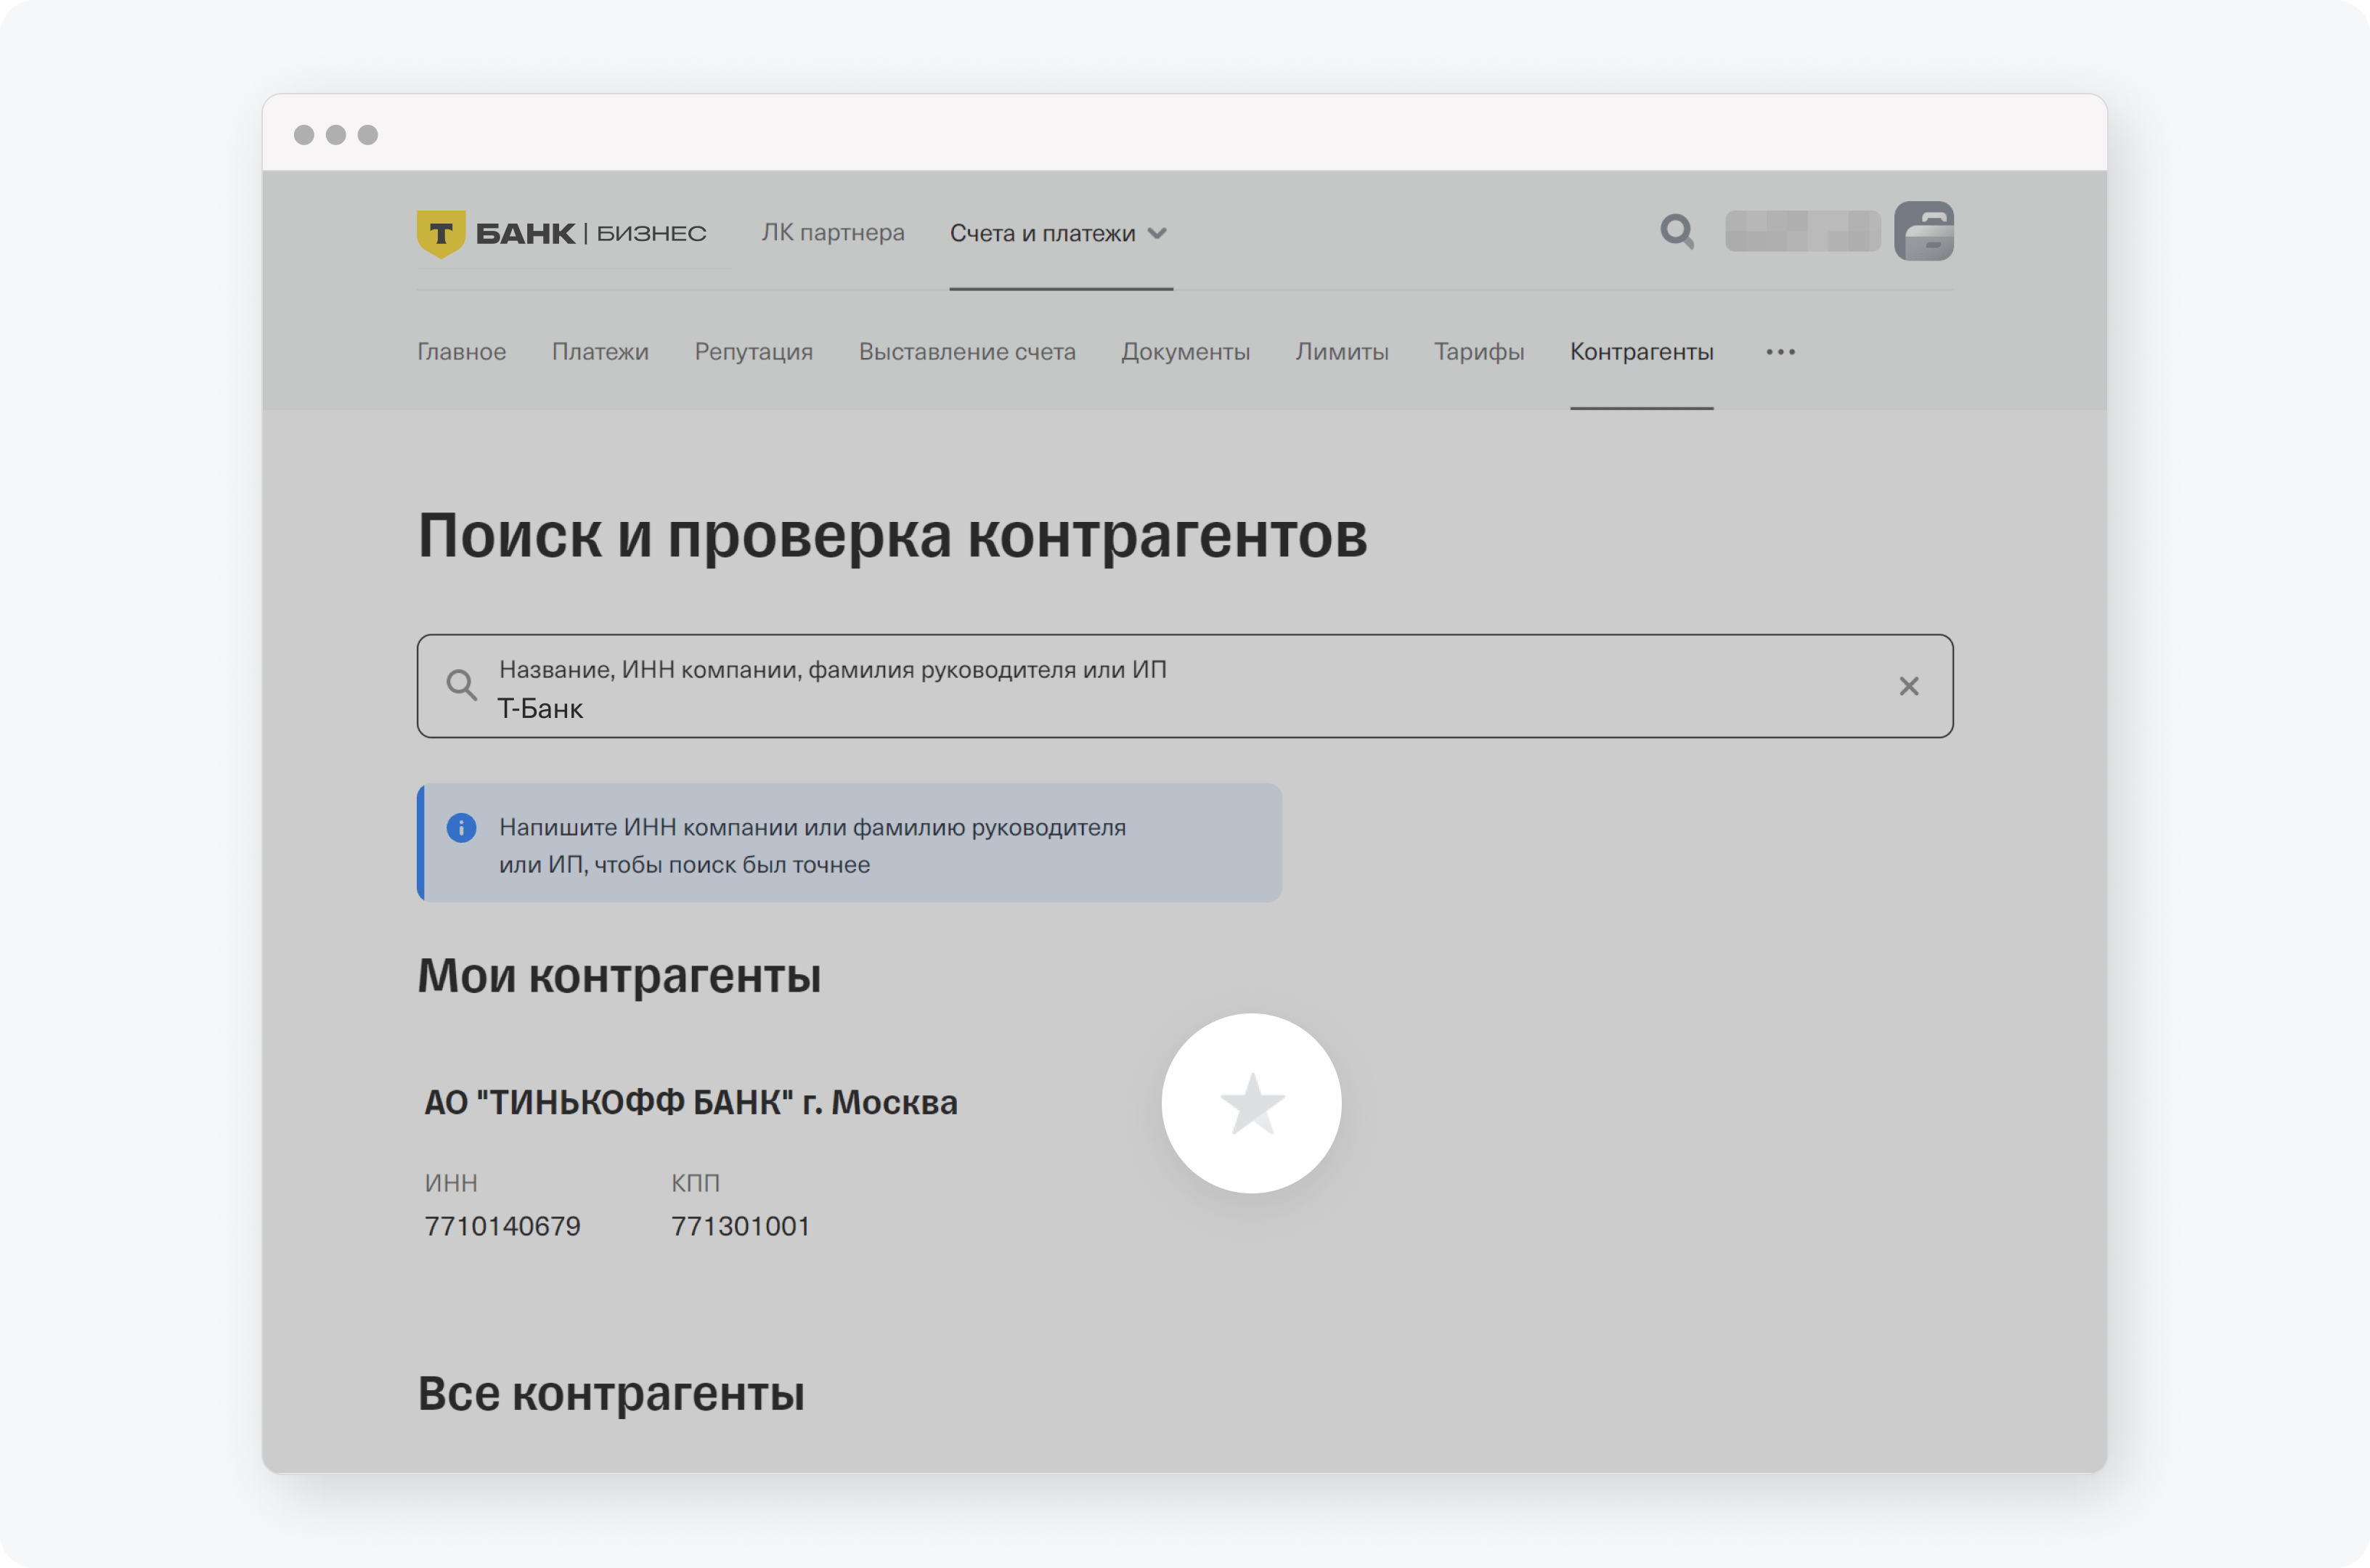Click the T-Bank shield logo
The image size is (2370, 1568).
click(x=441, y=234)
